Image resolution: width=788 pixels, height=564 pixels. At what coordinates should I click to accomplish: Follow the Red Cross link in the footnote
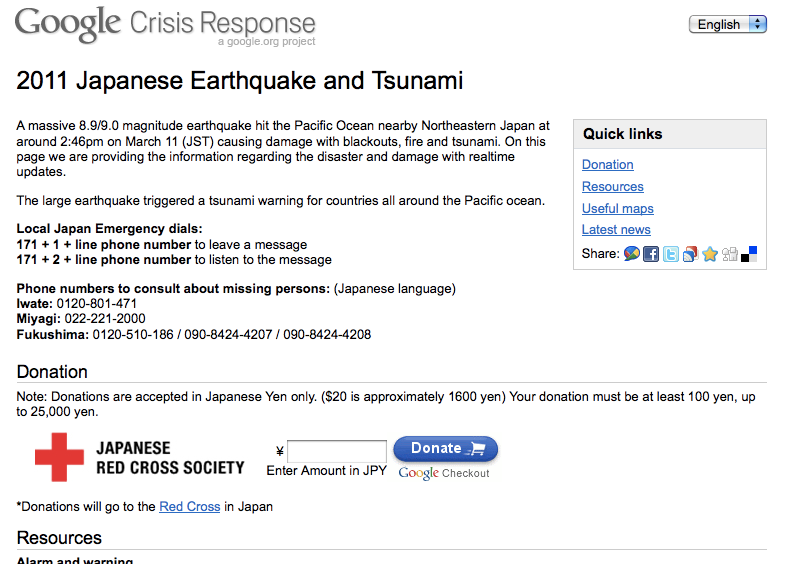[189, 507]
